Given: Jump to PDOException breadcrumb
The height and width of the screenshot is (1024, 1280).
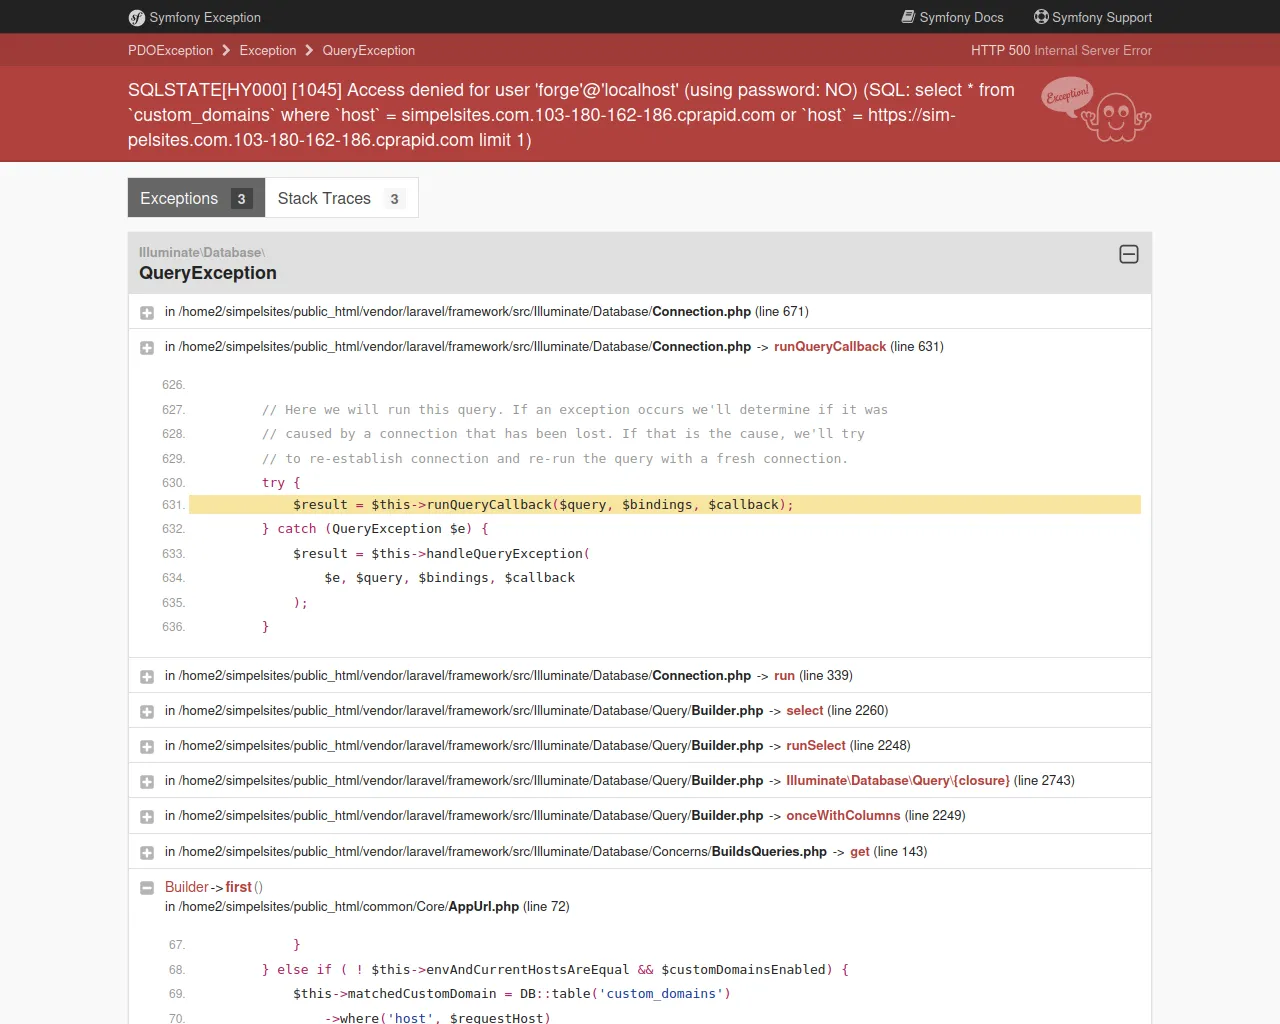Looking at the screenshot, I should coord(170,50).
